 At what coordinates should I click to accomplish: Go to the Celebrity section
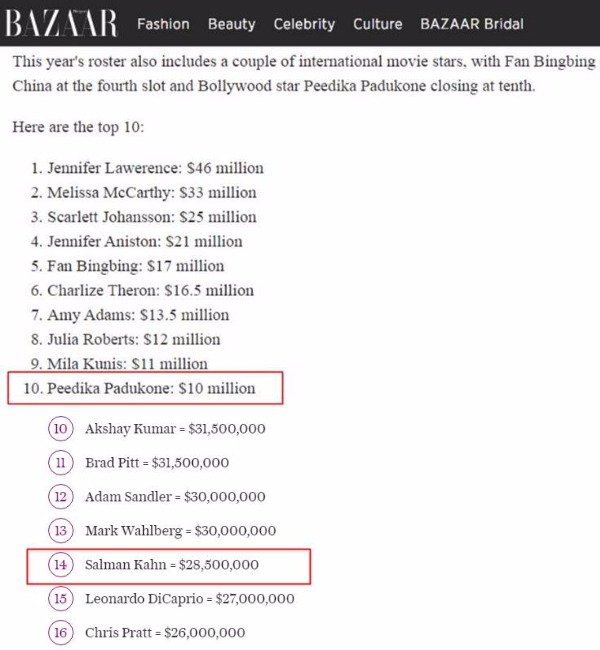click(304, 24)
